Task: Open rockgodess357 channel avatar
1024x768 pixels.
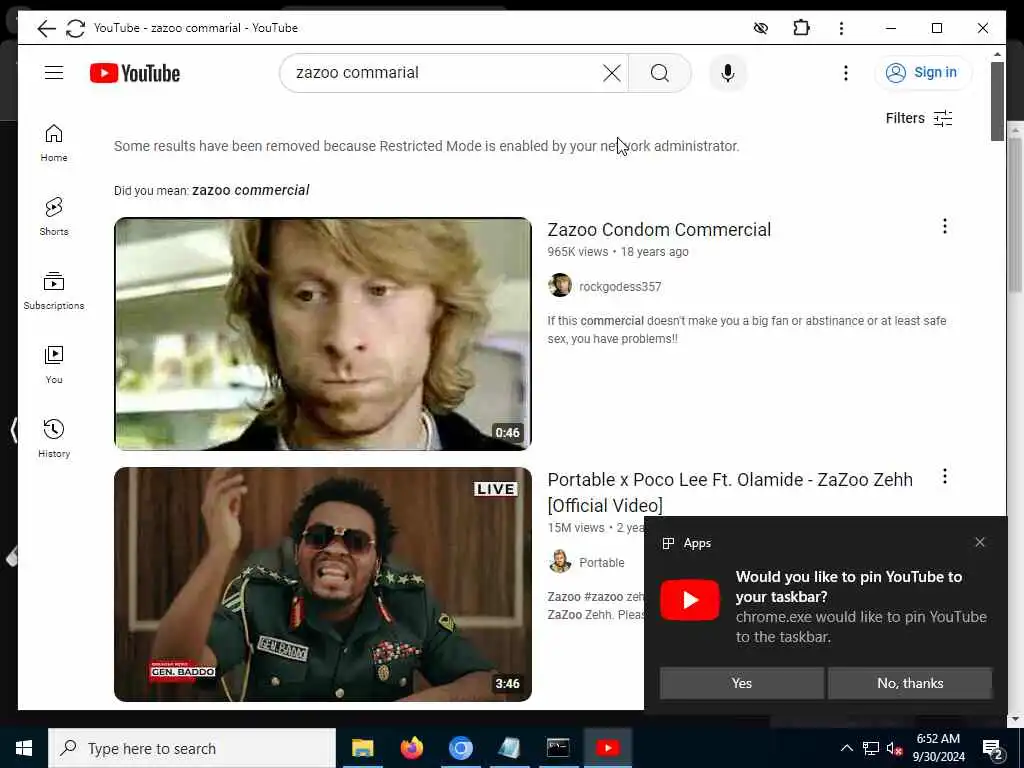Action: pyautogui.click(x=560, y=286)
